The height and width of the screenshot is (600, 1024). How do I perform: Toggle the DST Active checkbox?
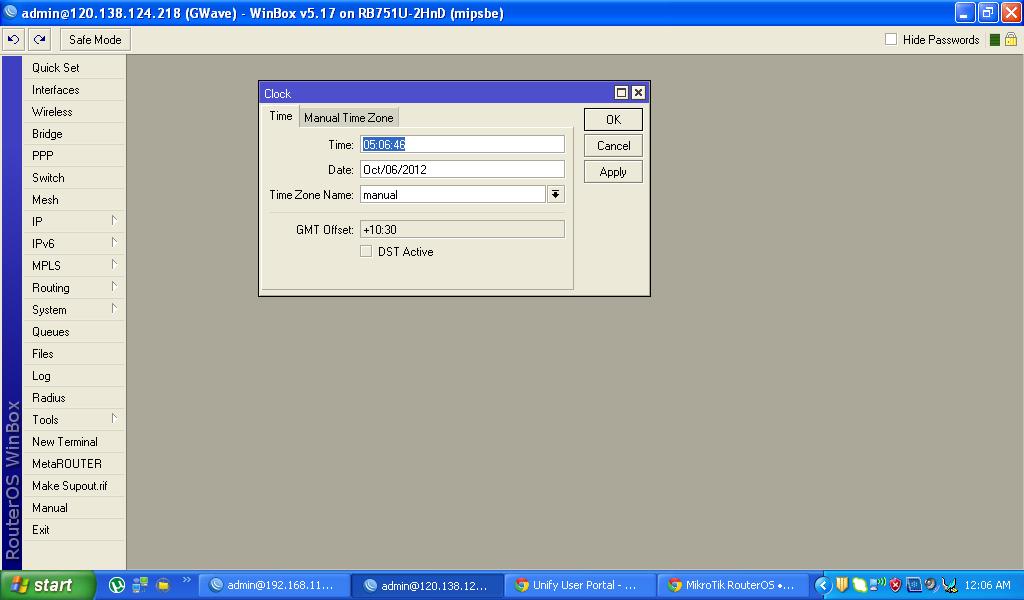tap(366, 251)
